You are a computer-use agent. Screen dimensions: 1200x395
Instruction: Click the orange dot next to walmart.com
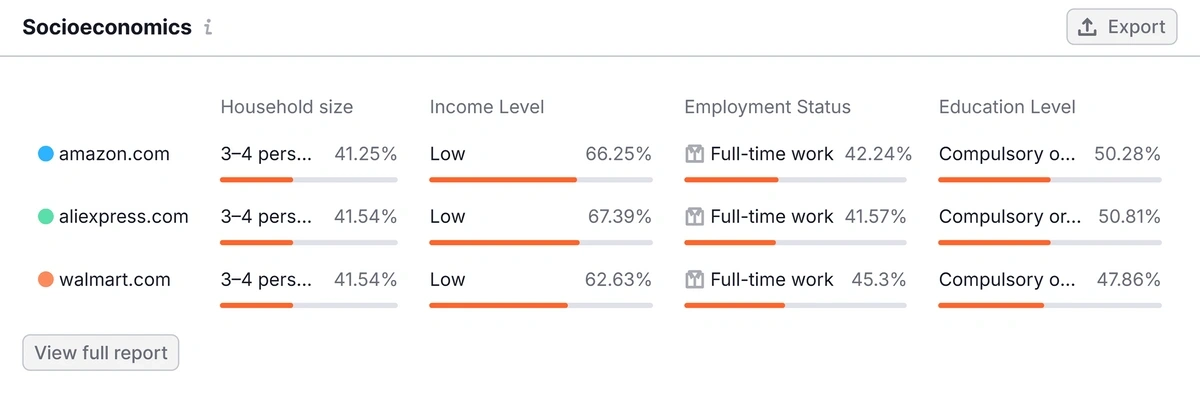[45, 280]
